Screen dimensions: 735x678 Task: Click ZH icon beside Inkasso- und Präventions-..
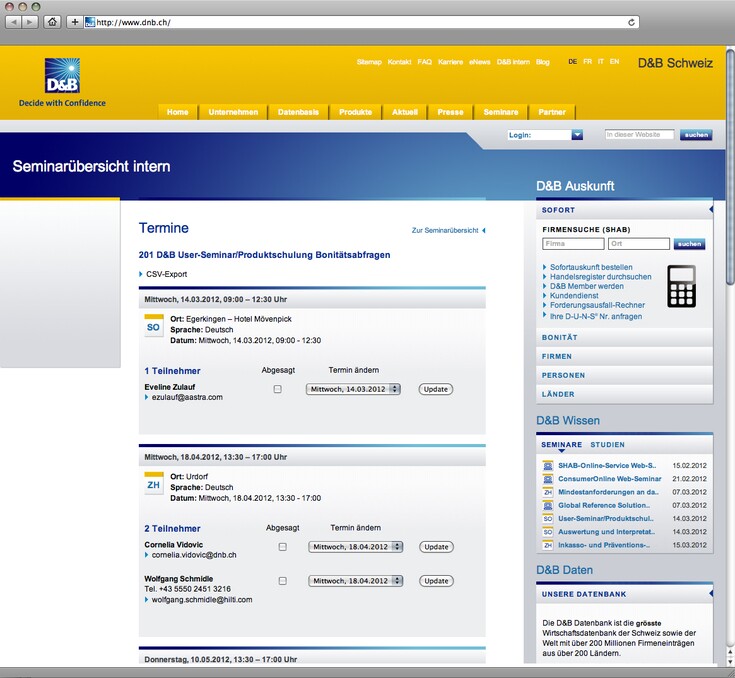[548, 545]
